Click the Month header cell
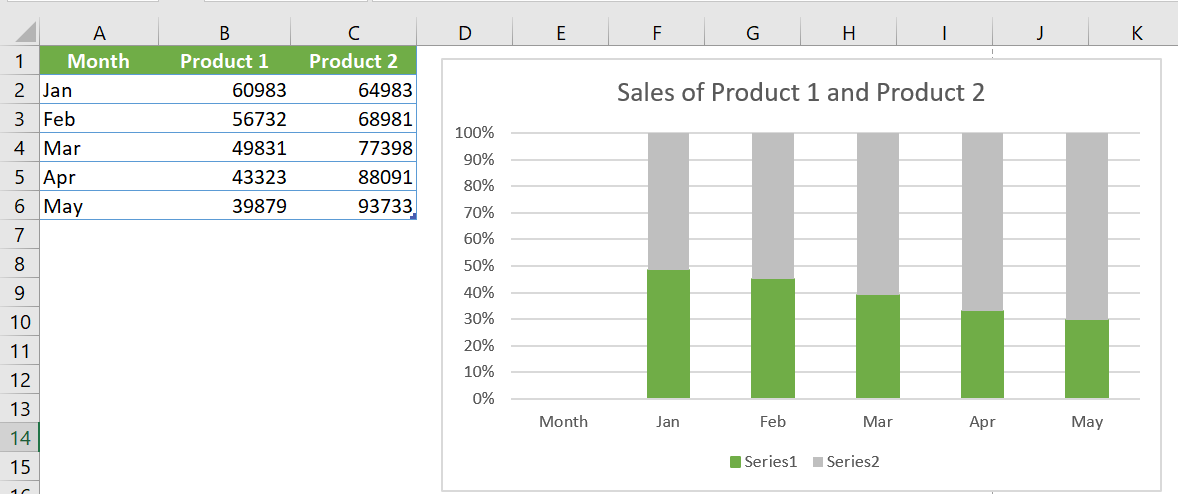 (x=98, y=61)
